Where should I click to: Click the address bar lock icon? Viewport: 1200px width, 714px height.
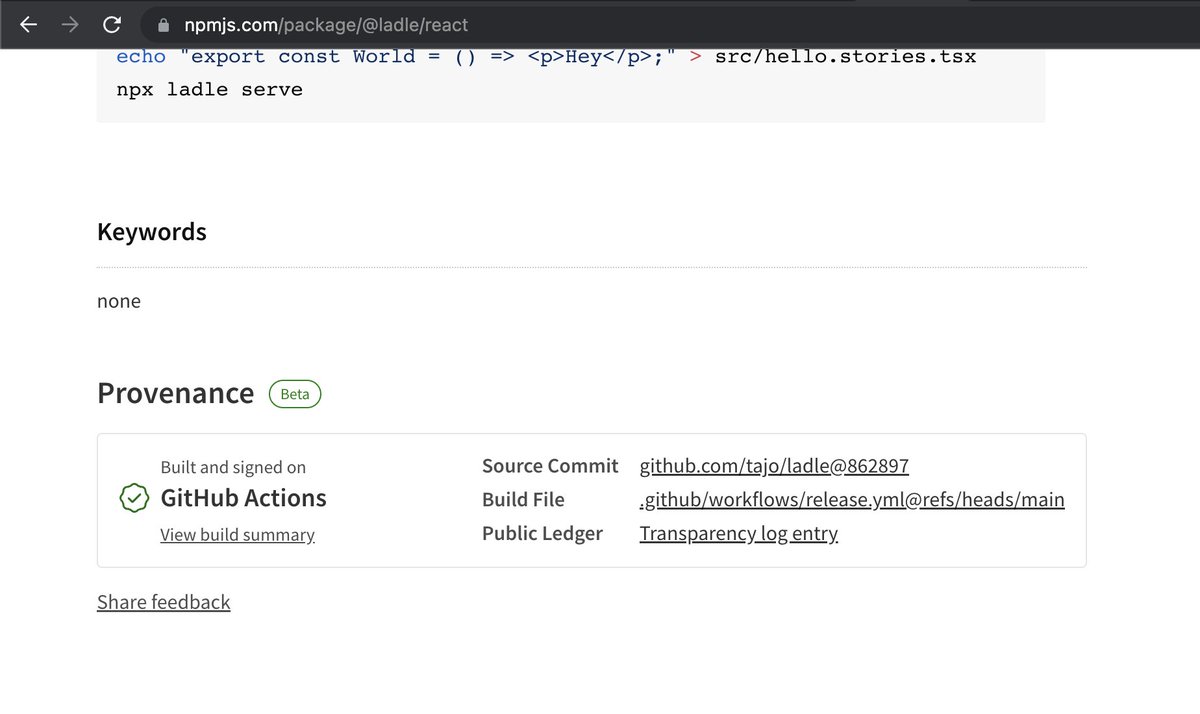point(164,25)
